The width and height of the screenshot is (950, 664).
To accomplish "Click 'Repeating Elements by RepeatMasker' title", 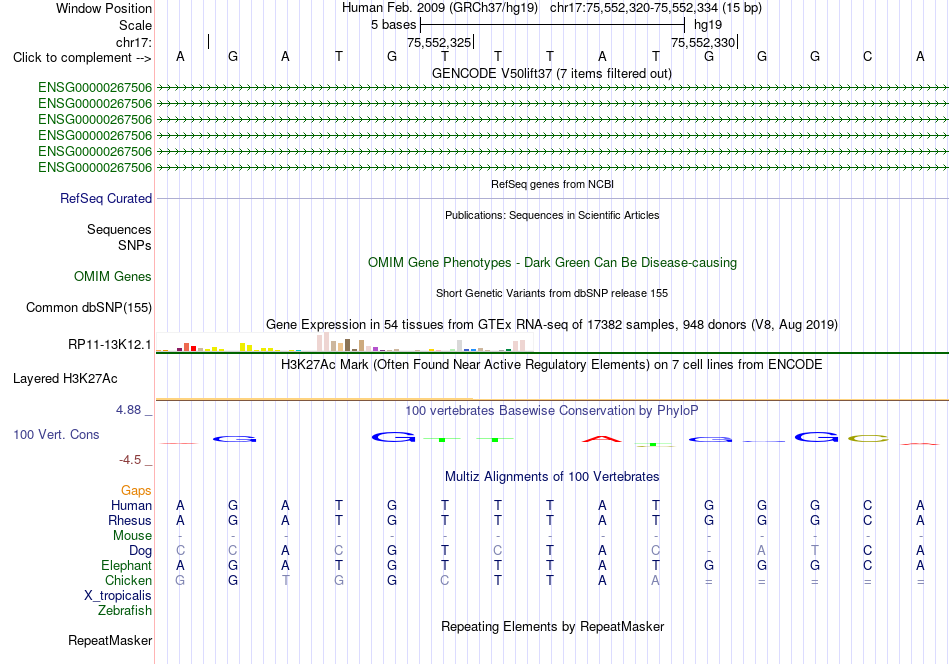I will 552,626.
